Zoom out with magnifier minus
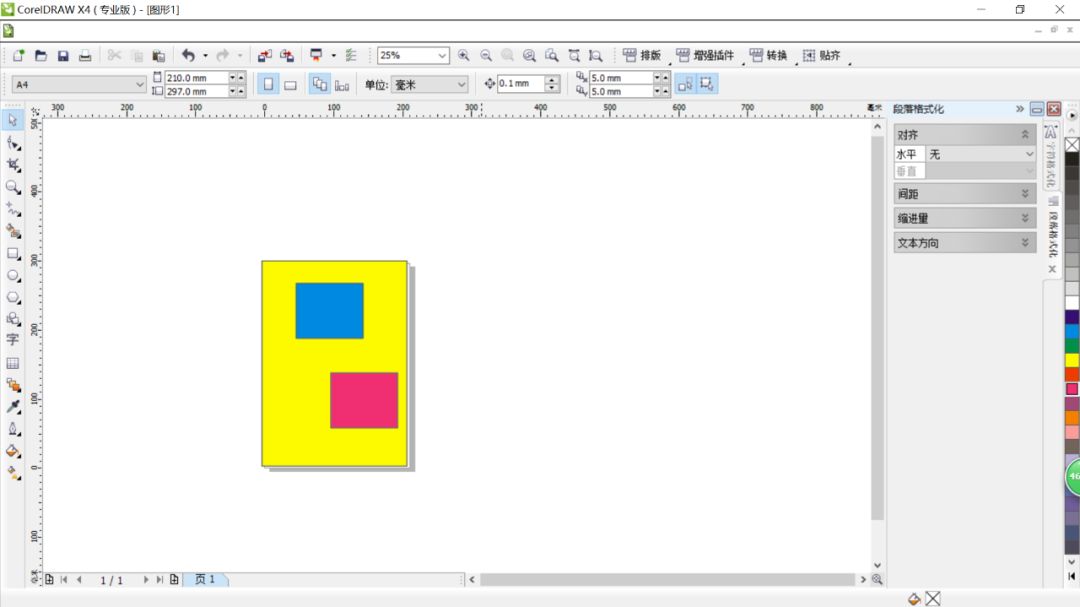The width and height of the screenshot is (1080, 607). [x=486, y=55]
